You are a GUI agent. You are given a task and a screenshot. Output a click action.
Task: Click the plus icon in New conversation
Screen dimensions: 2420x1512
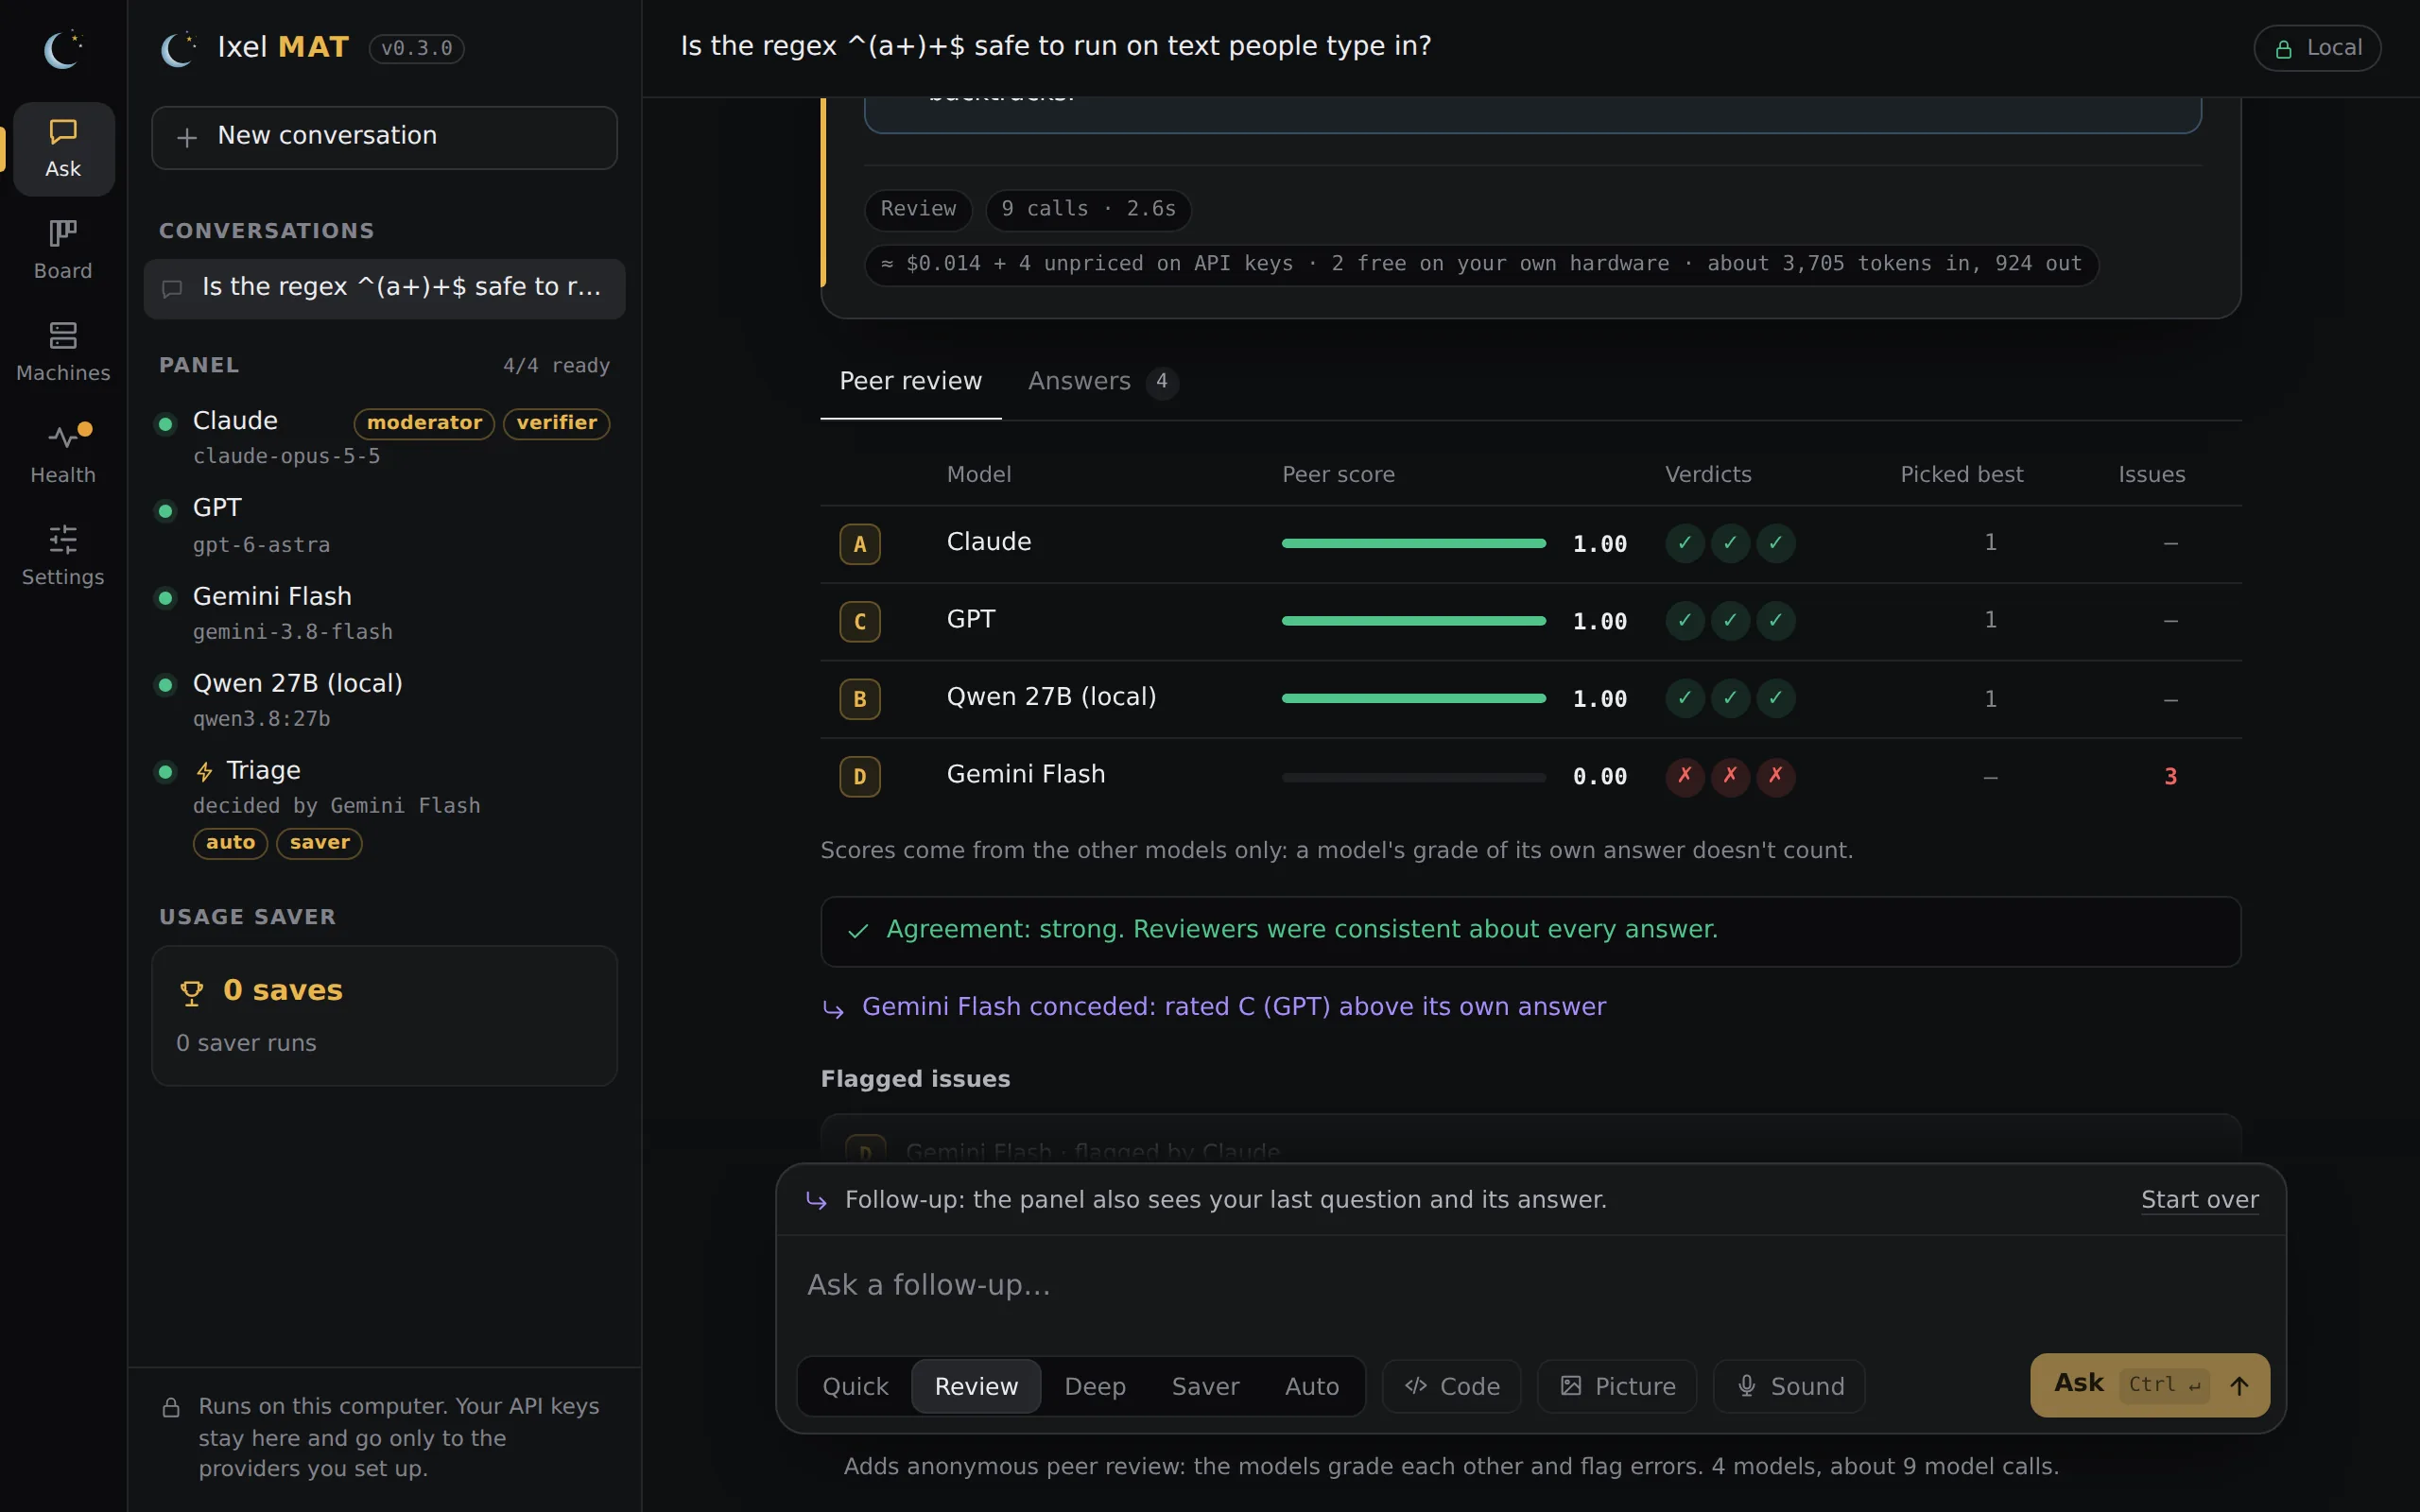187,137
